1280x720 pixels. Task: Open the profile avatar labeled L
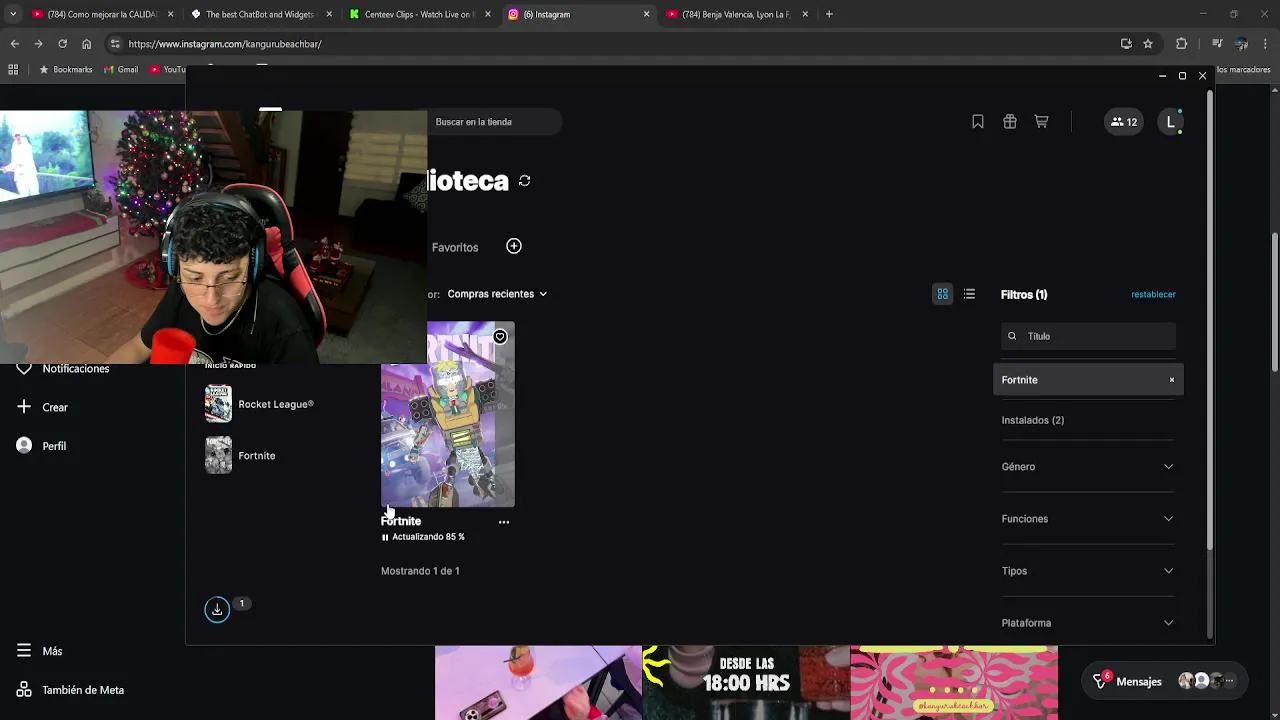(x=1170, y=122)
